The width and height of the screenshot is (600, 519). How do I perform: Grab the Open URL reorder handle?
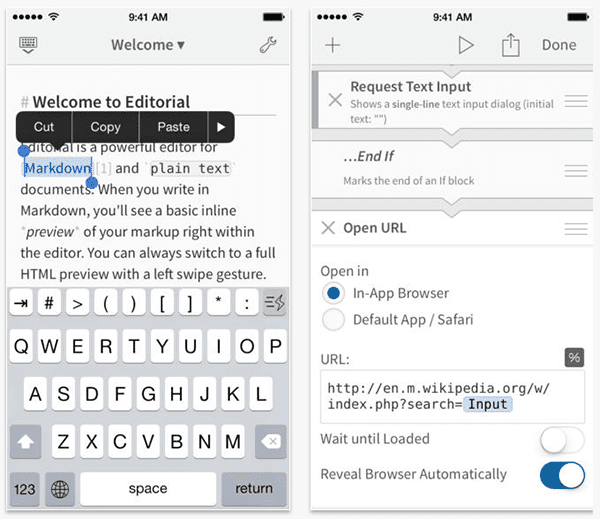point(576,228)
